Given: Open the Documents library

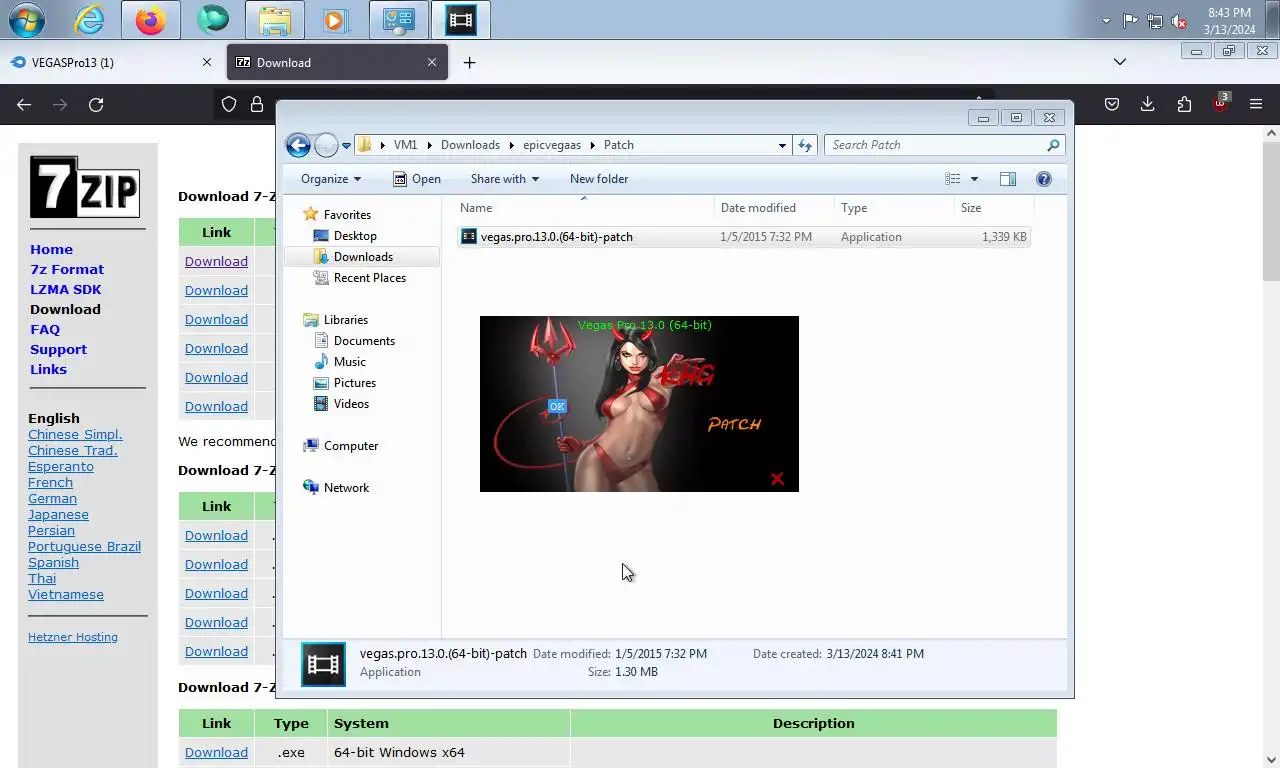Looking at the screenshot, I should coord(364,341).
